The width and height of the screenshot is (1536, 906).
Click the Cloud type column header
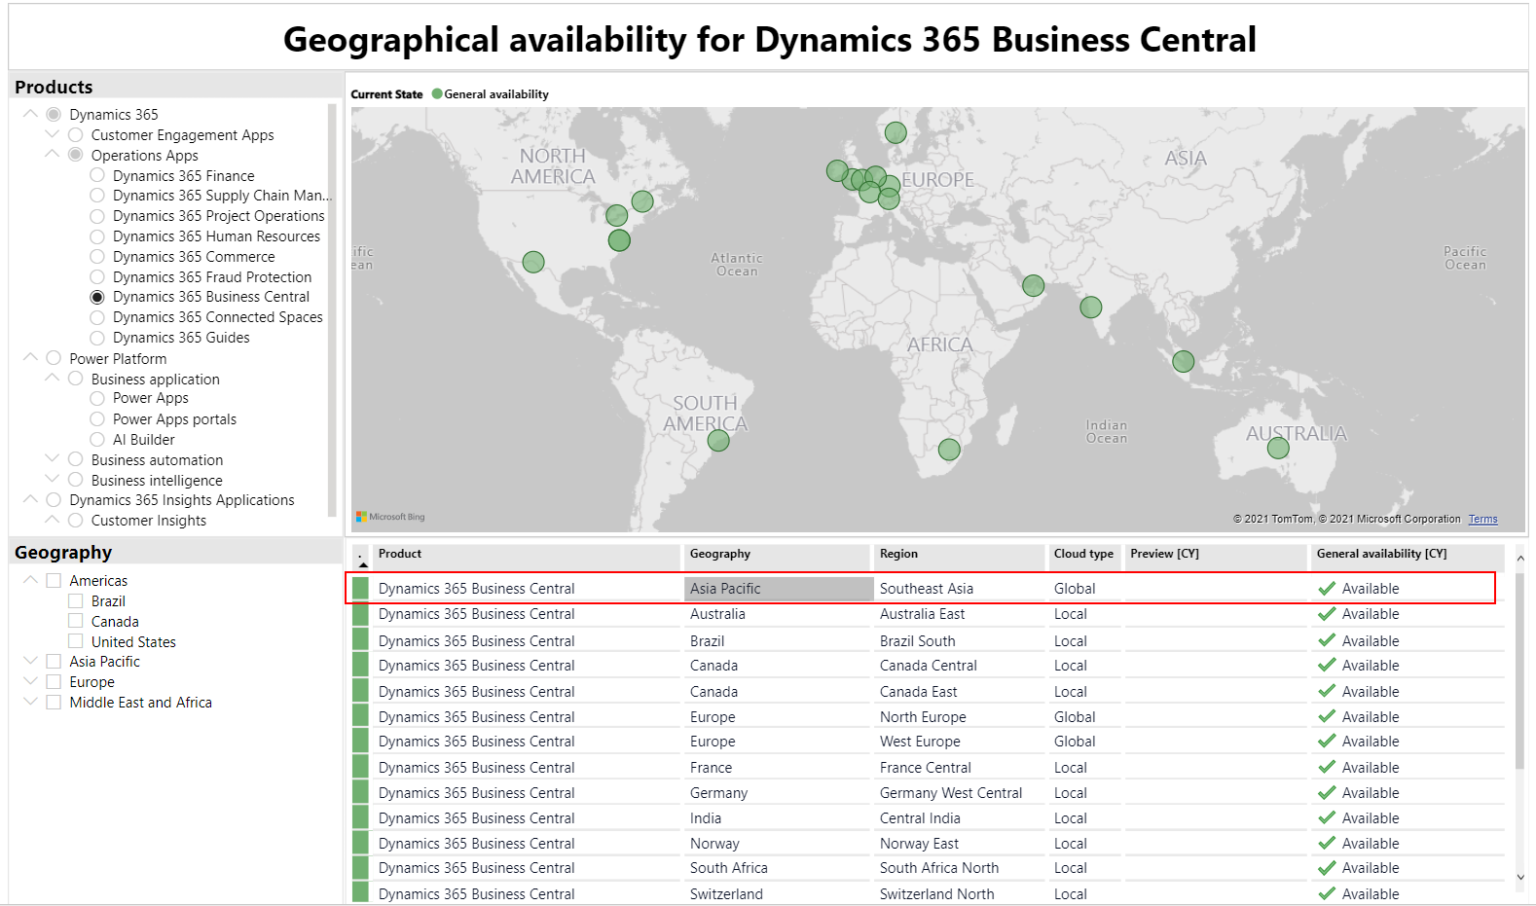(1083, 554)
